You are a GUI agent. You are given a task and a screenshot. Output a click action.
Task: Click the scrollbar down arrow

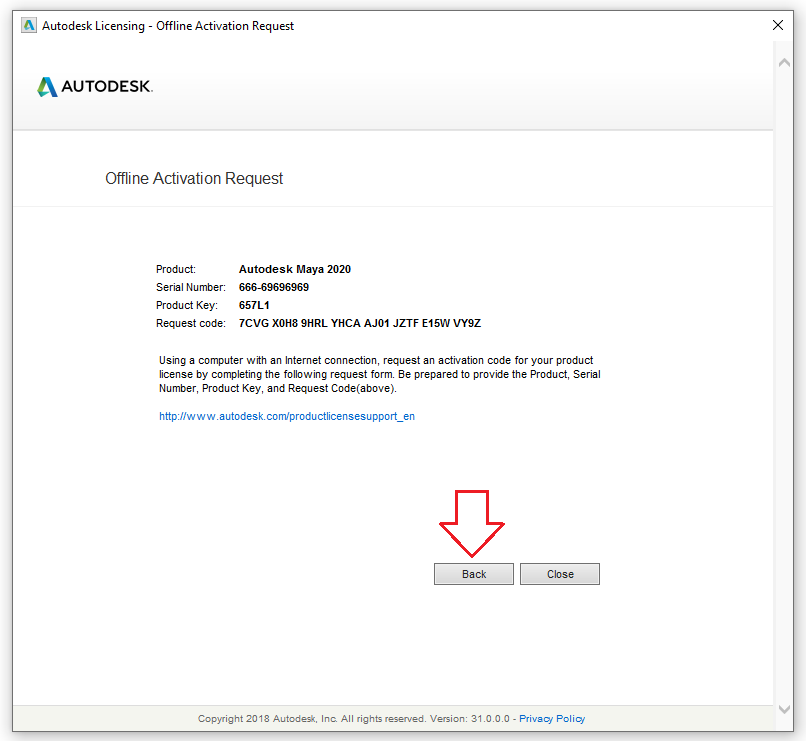tap(785, 708)
